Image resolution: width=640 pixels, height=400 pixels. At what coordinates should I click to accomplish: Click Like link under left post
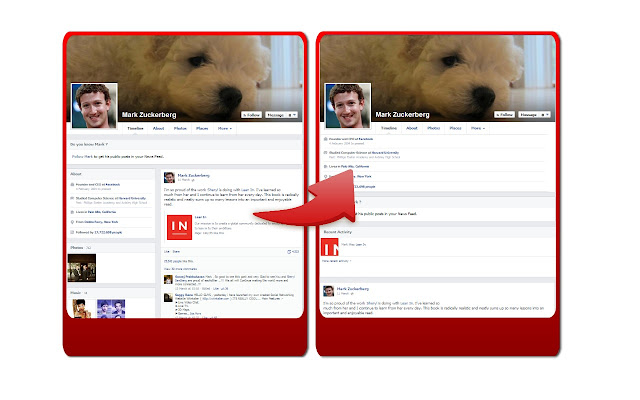166,251
